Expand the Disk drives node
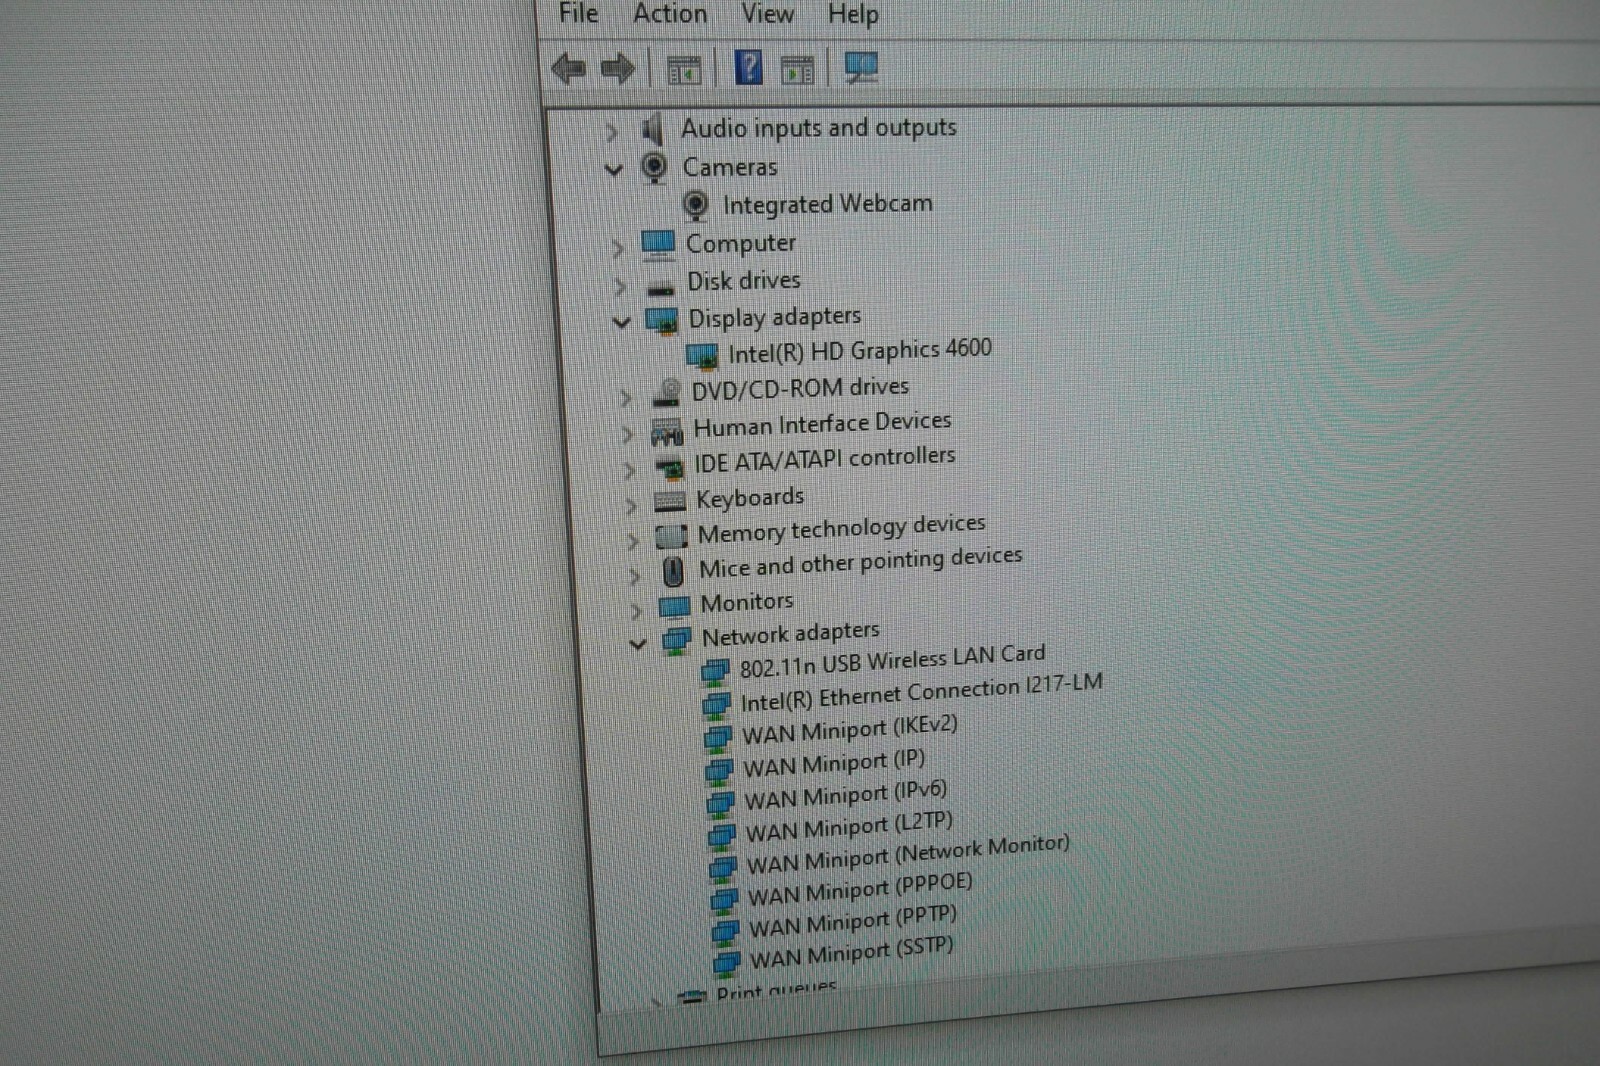 pos(620,287)
